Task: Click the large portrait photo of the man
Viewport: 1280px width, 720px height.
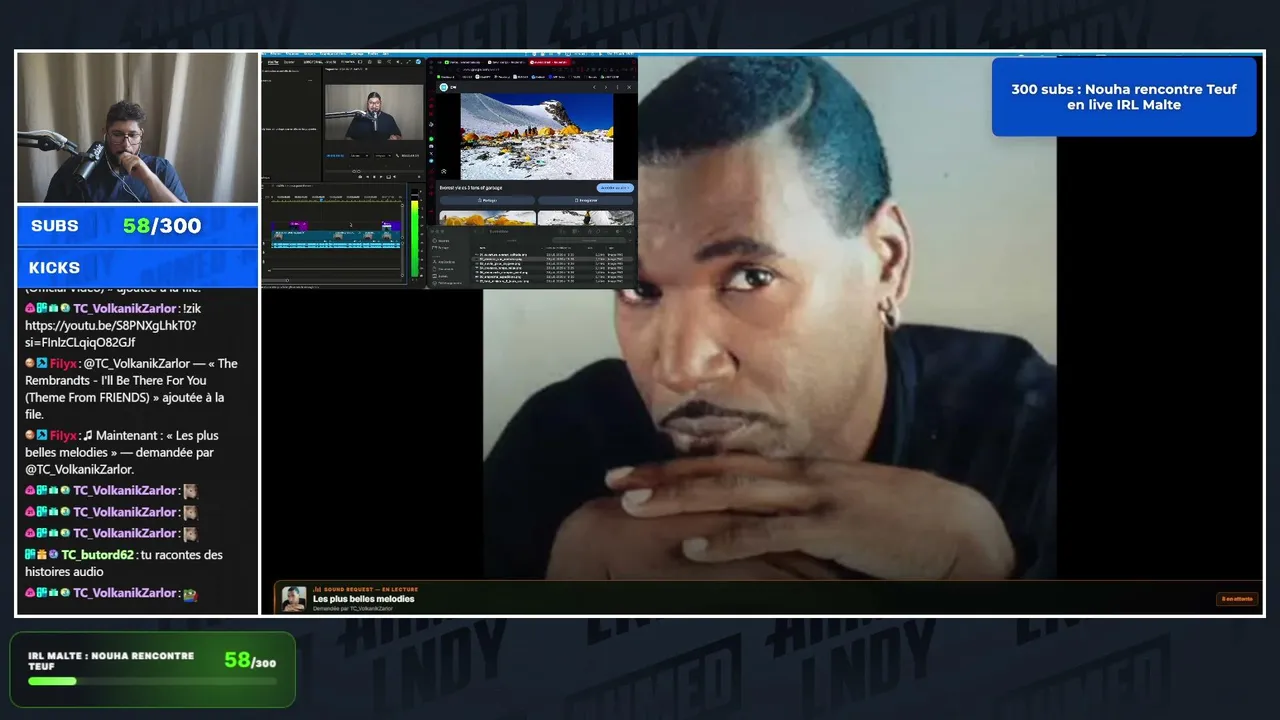Action: coord(769,317)
